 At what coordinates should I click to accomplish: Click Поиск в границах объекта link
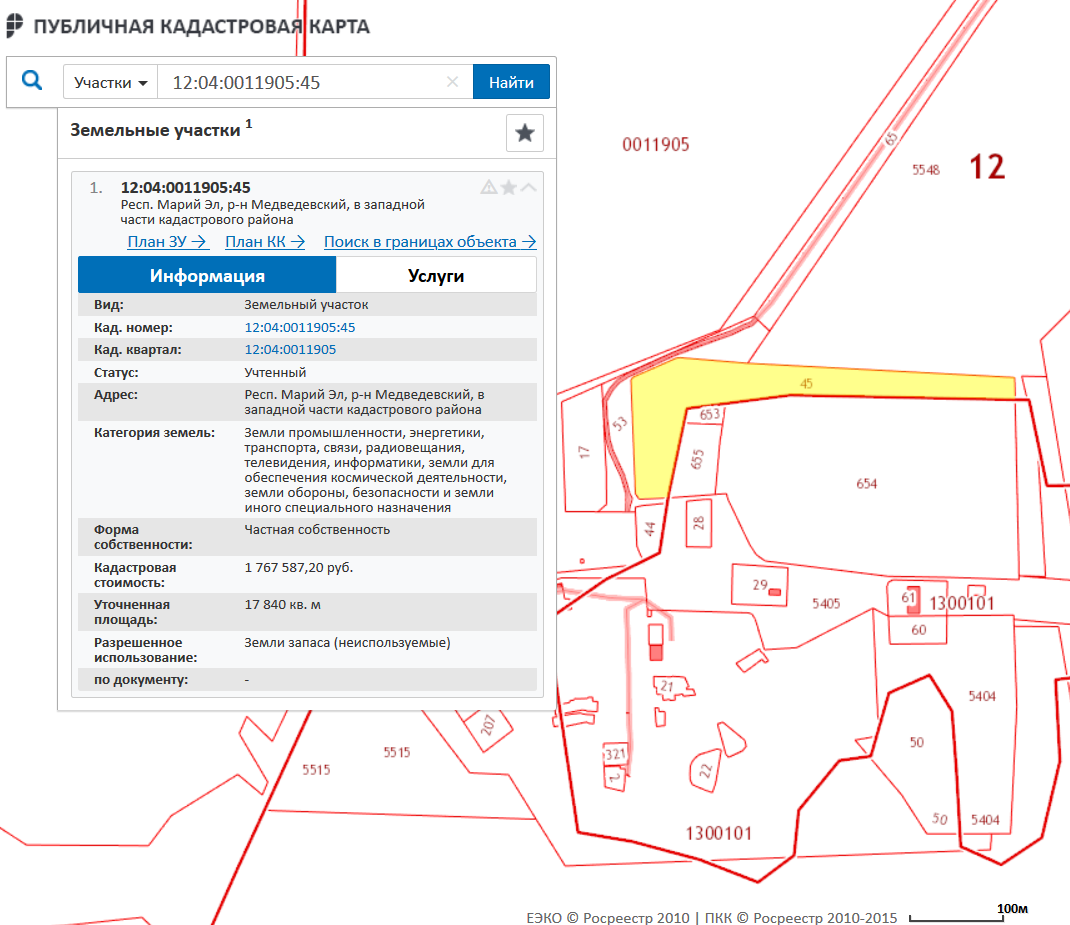click(x=430, y=241)
